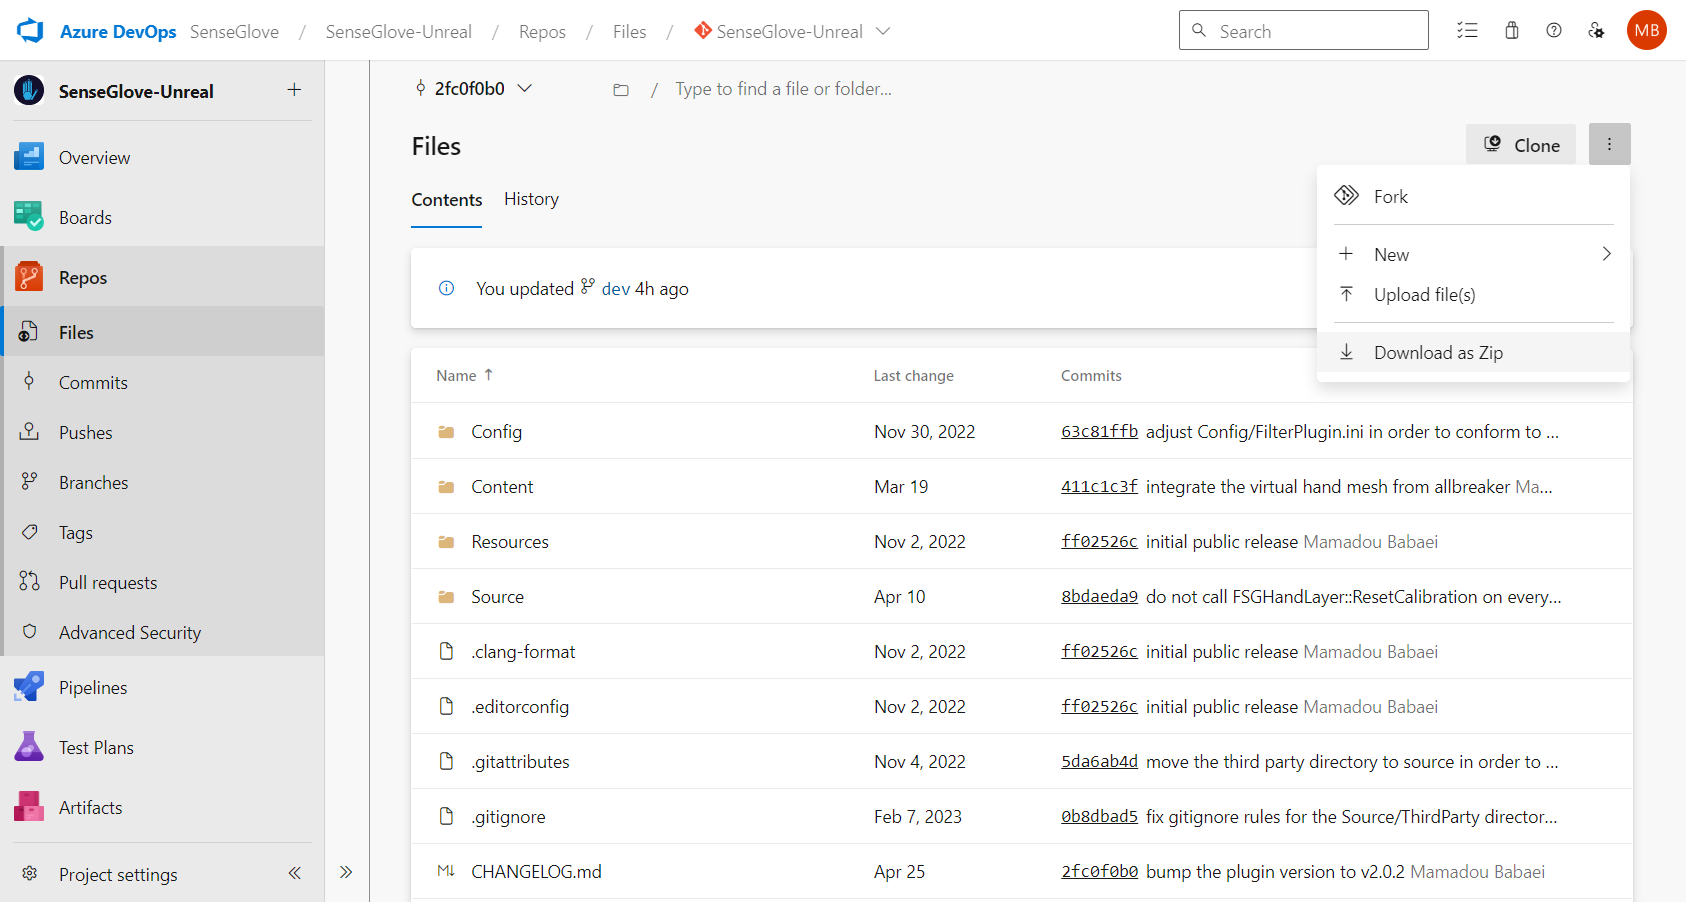Click the MB profile avatar

click(1646, 30)
